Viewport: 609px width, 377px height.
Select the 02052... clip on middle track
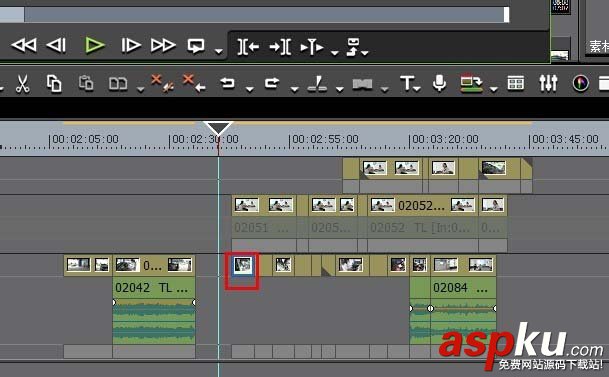pos(423,205)
